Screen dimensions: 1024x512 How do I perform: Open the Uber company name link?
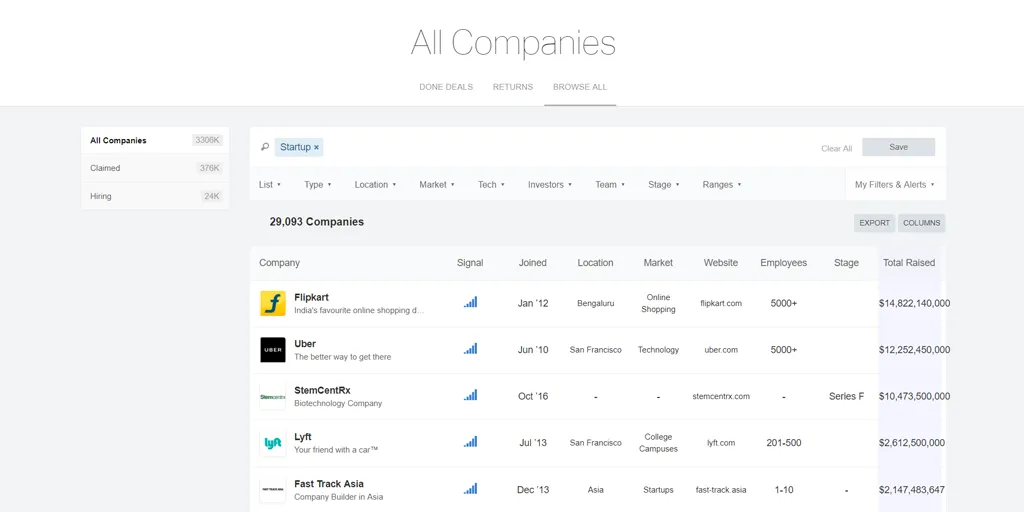(305, 344)
